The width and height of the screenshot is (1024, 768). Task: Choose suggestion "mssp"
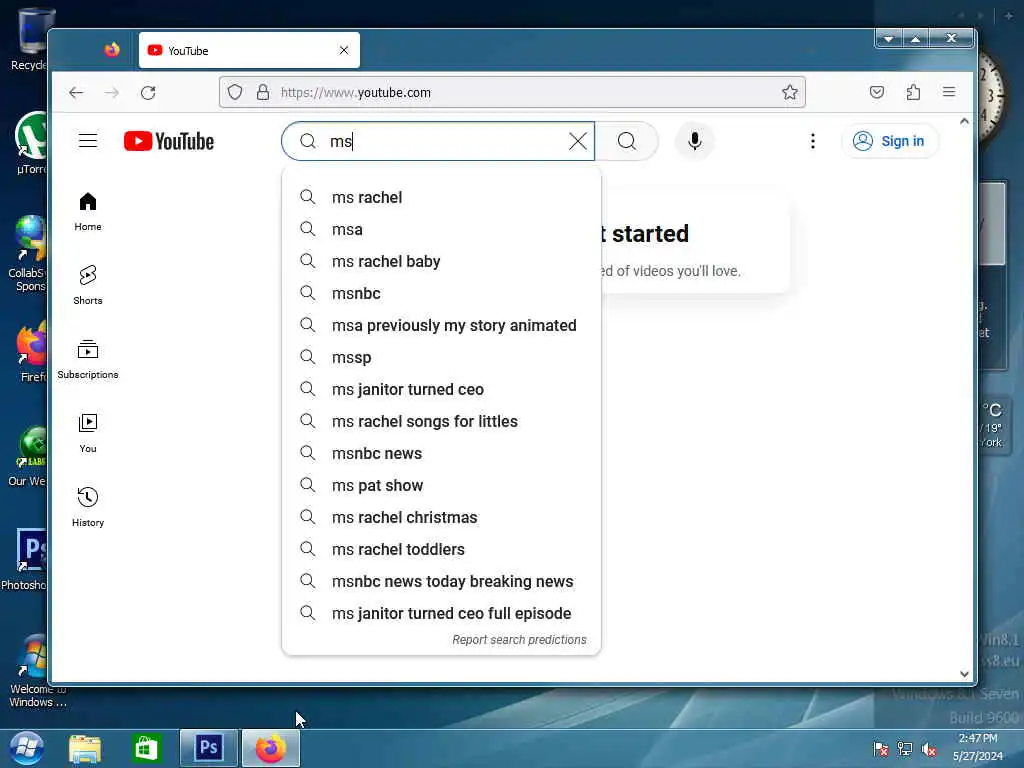pos(441,357)
